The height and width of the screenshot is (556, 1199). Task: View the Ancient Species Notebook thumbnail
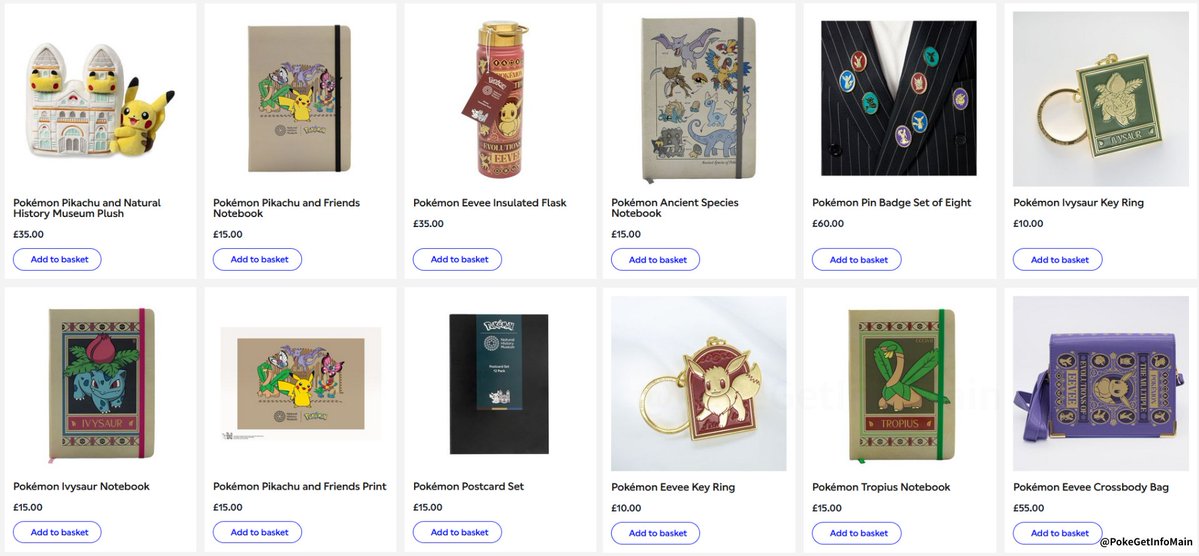[x=699, y=95]
